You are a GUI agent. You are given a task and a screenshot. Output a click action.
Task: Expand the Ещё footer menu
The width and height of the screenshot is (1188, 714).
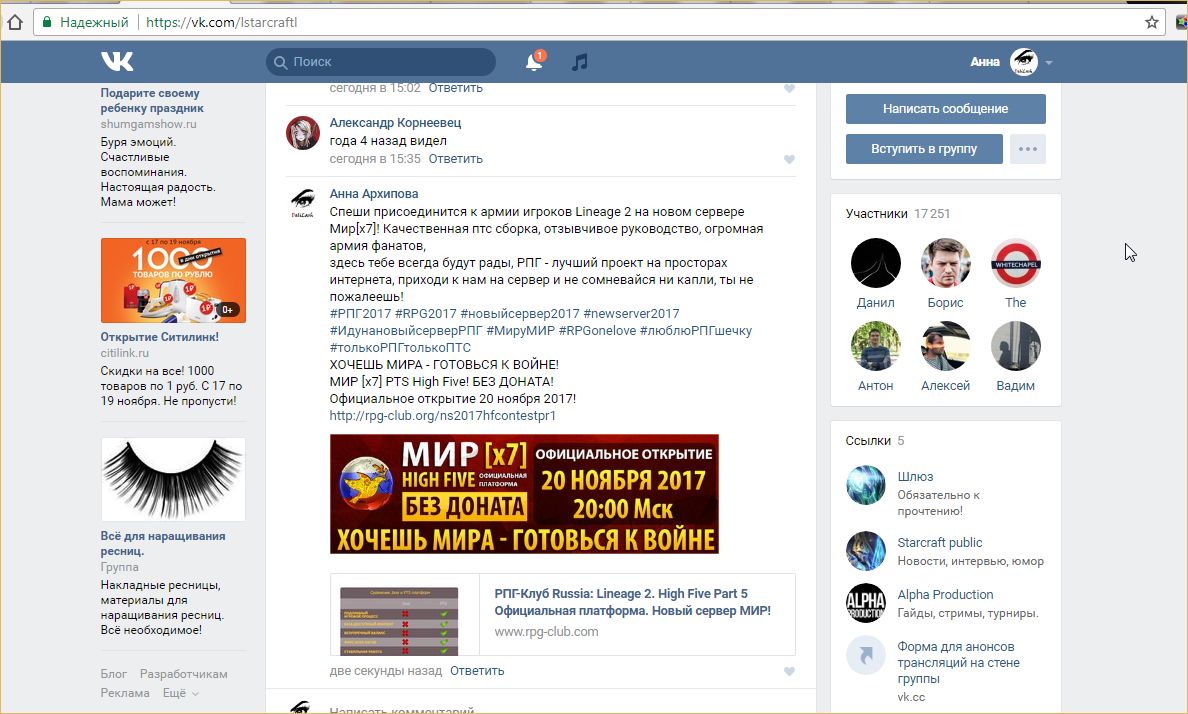pyautogui.click(x=180, y=693)
